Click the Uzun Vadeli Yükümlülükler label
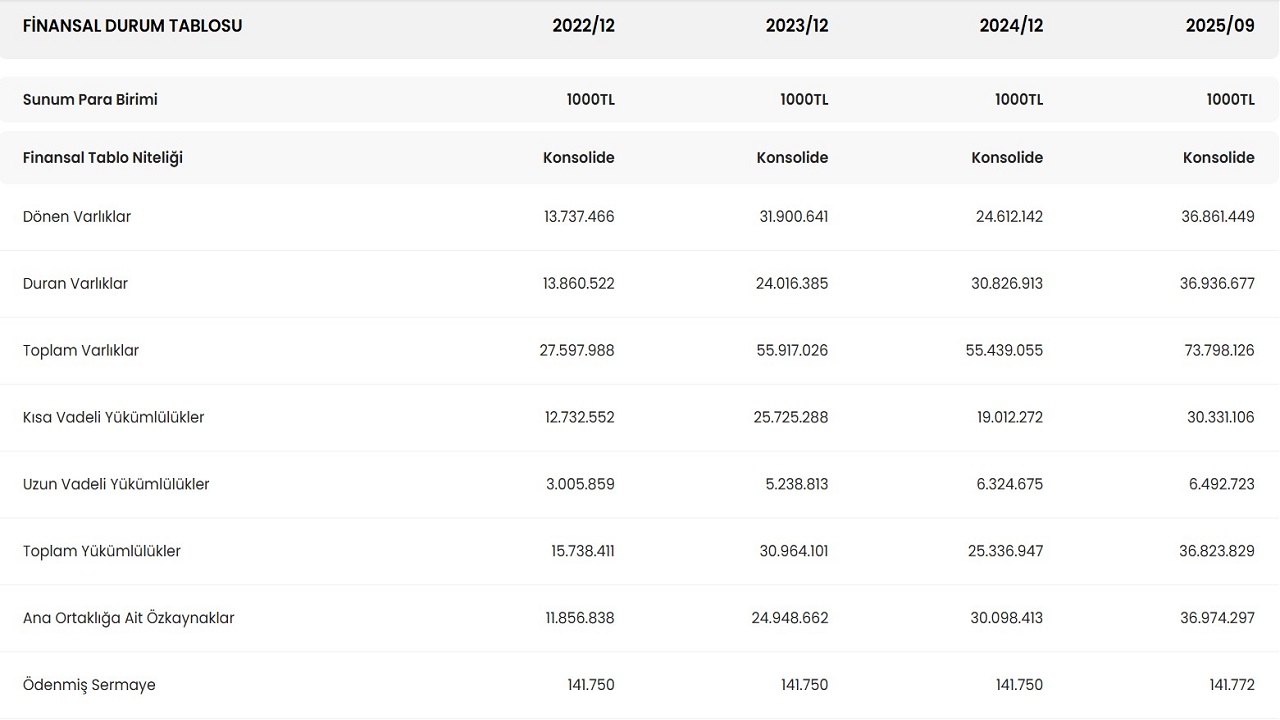Image resolution: width=1280 pixels, height=720 pixels. tap(116, 485)
